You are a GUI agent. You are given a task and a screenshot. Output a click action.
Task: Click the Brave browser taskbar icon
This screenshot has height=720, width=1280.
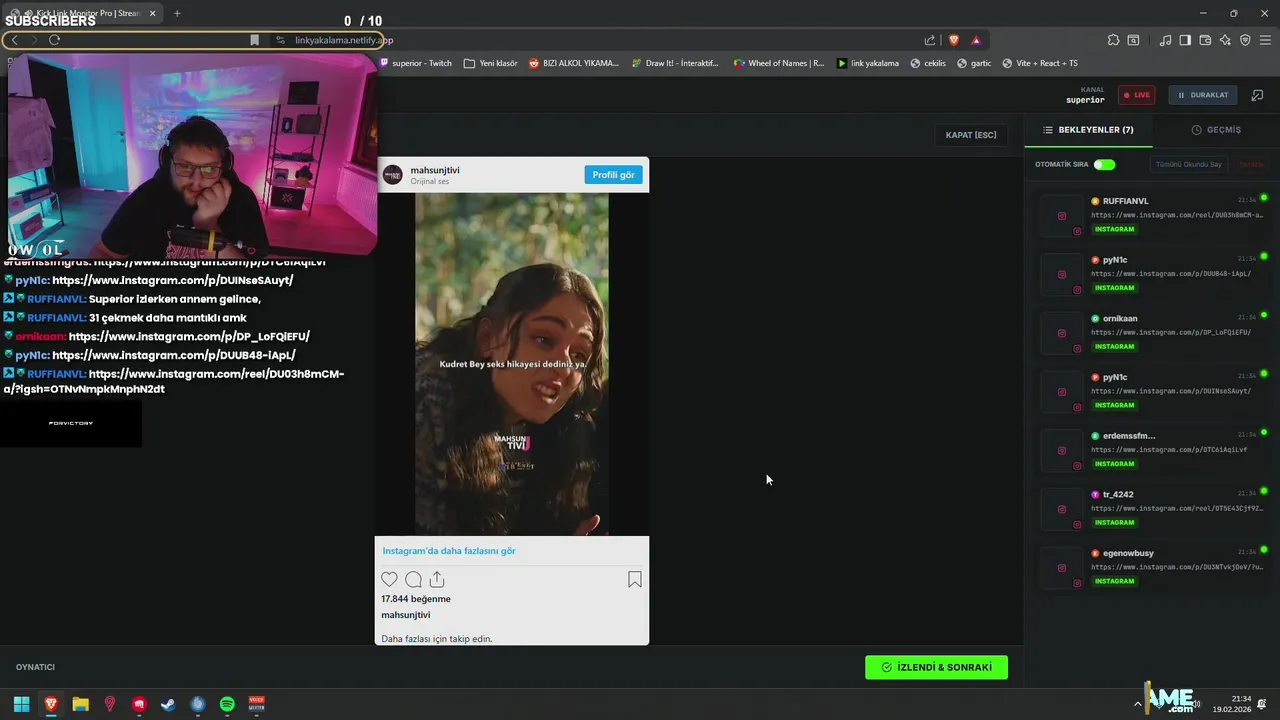(51, 704)
